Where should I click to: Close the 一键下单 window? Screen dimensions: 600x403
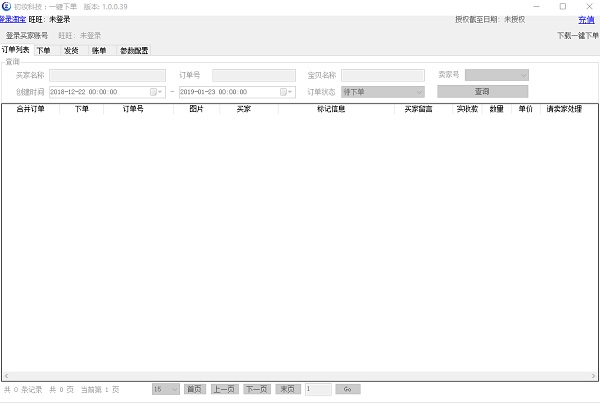coord(589,7)
